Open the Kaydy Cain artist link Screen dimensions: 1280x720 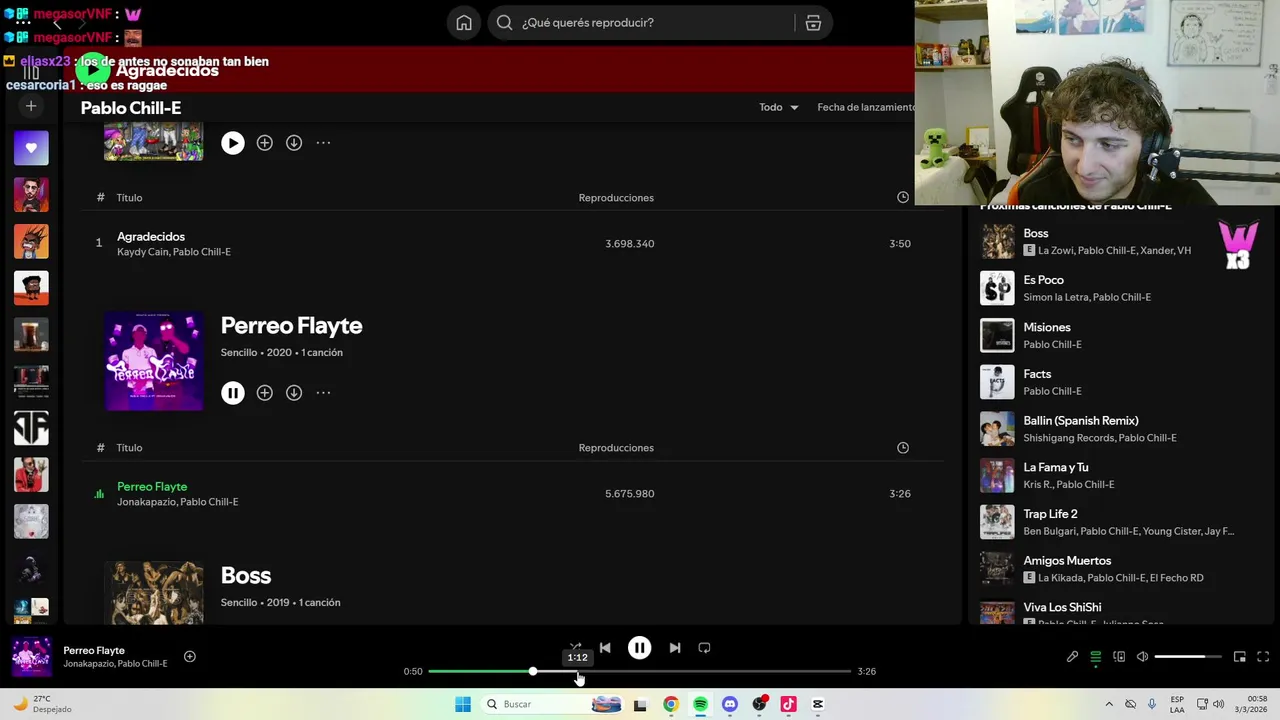tap(142, 252)
